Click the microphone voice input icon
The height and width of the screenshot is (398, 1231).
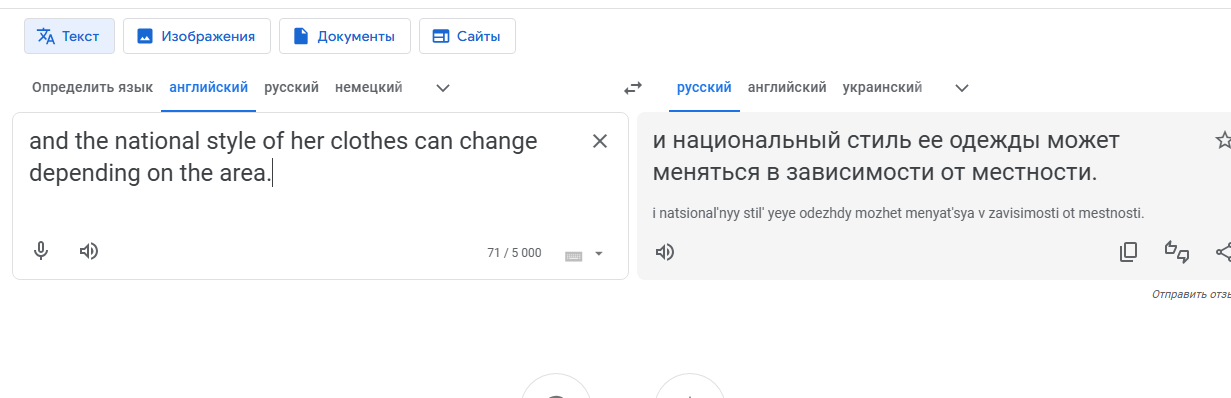pyautogui.click(x=41, y=251)
